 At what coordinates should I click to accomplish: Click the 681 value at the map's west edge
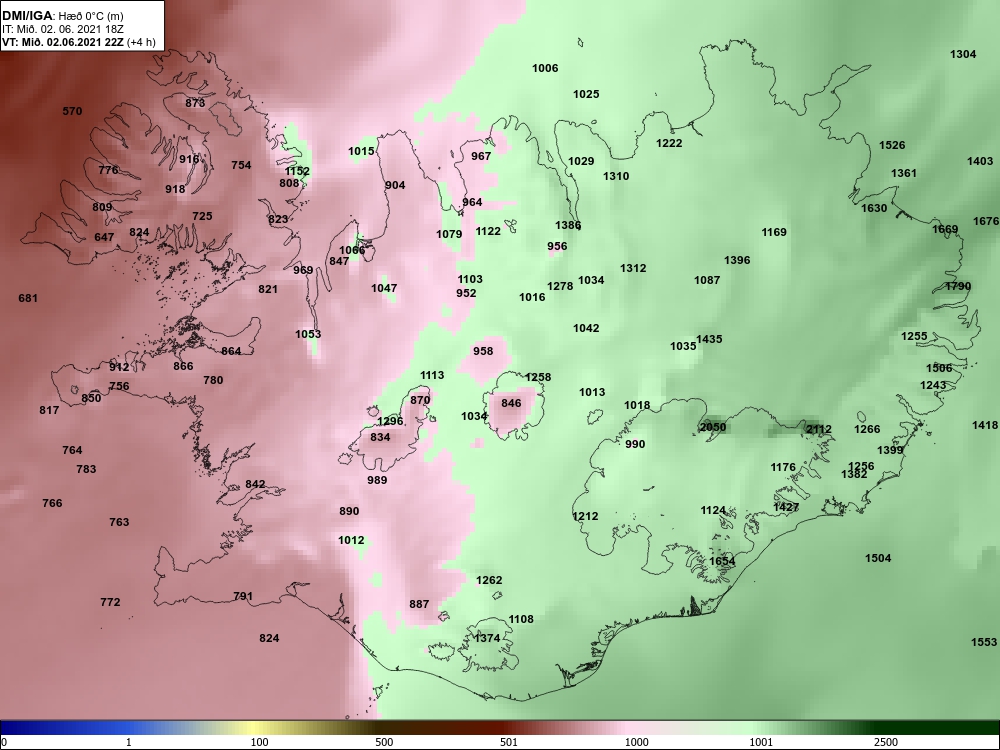coord(28,298)
